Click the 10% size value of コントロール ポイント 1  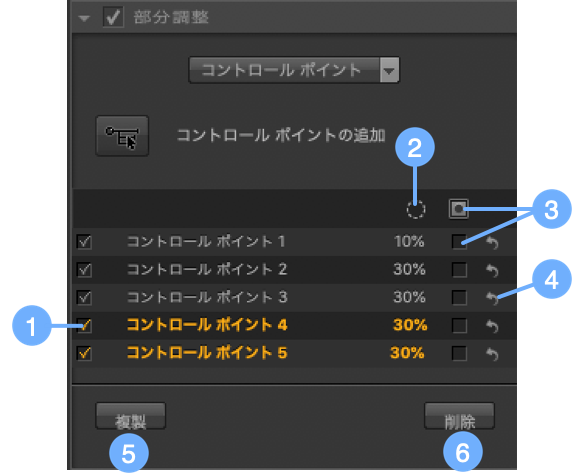(409, 242)
